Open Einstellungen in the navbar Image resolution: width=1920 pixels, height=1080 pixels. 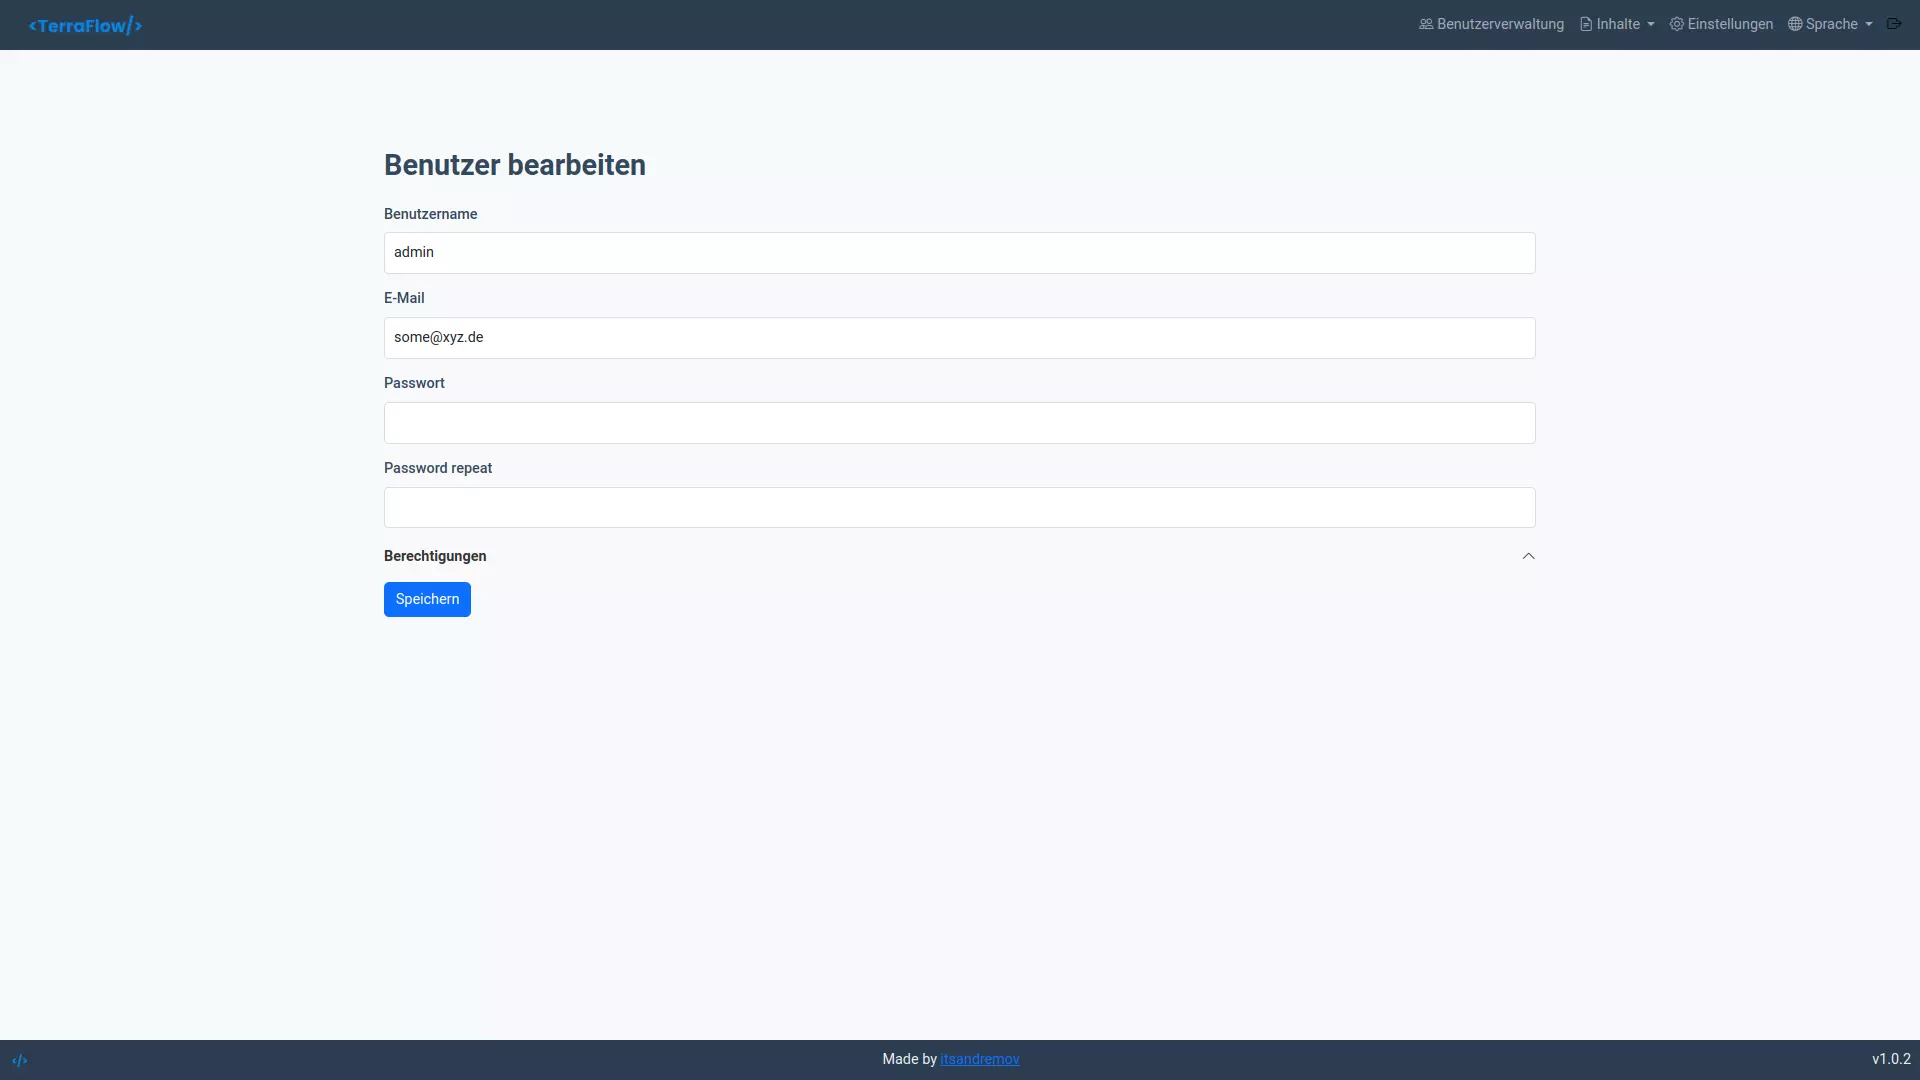tap(1721, 24)
